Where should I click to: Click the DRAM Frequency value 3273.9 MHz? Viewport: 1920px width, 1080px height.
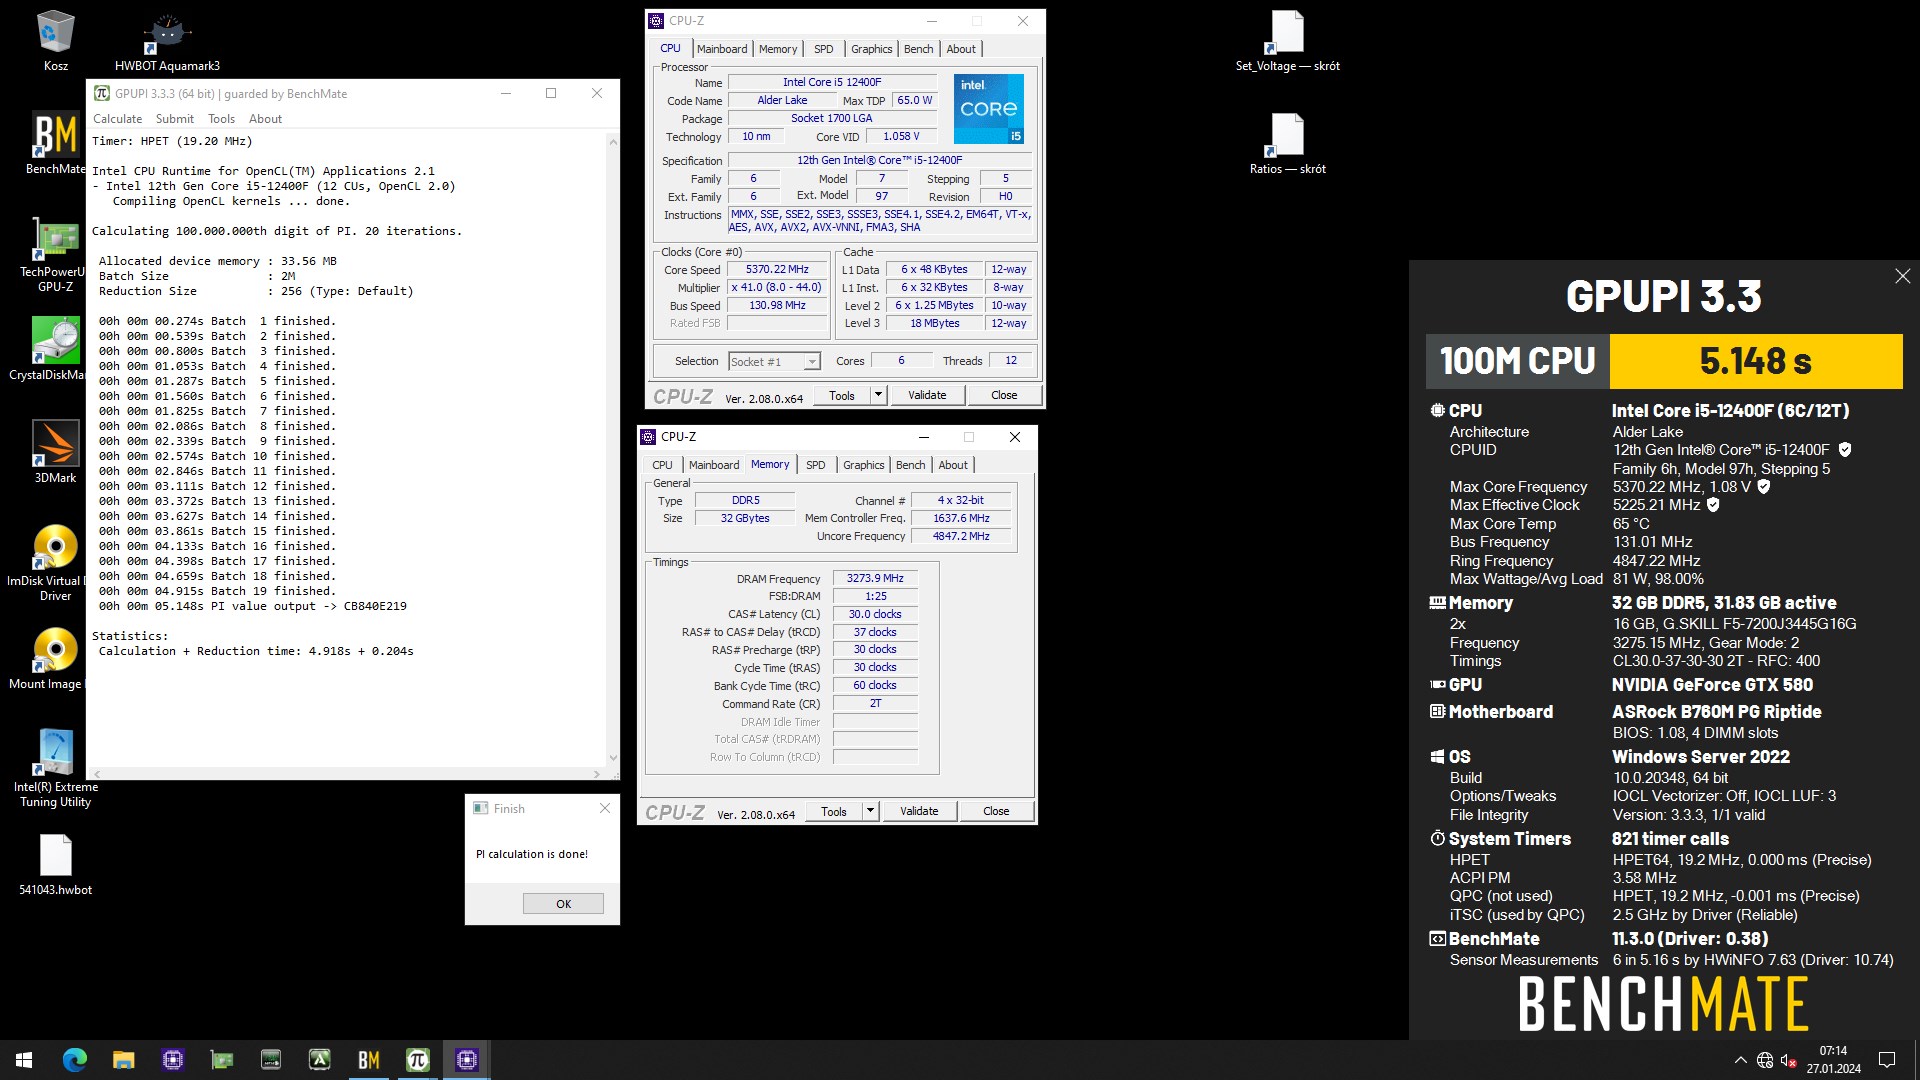pyautogui.click(x=875, y=578)
